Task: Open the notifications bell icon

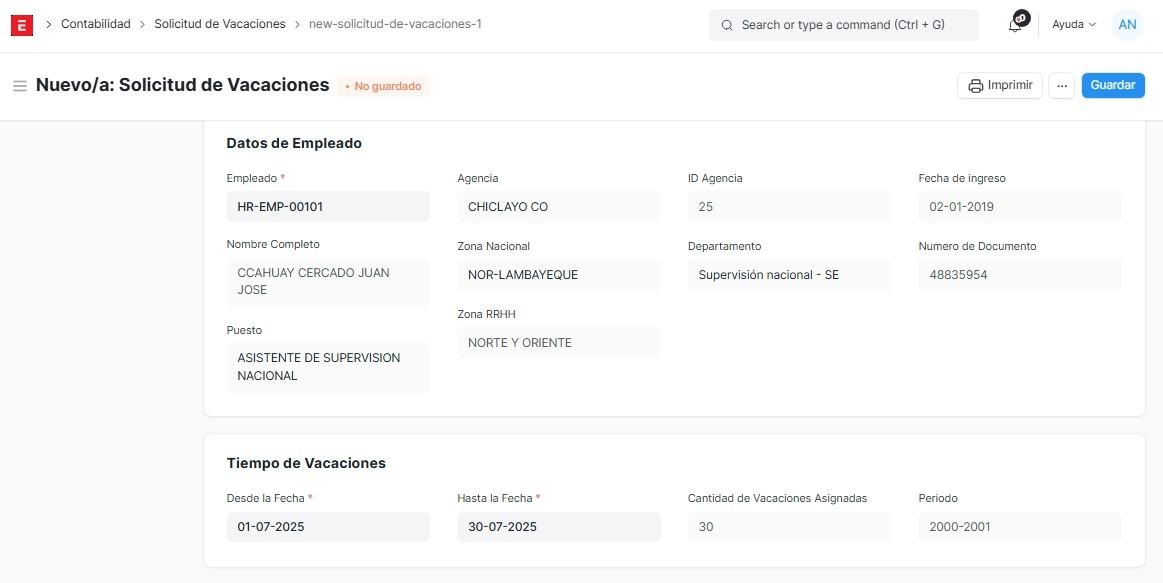Action: pyautogui.click(x=1015, y=25)
